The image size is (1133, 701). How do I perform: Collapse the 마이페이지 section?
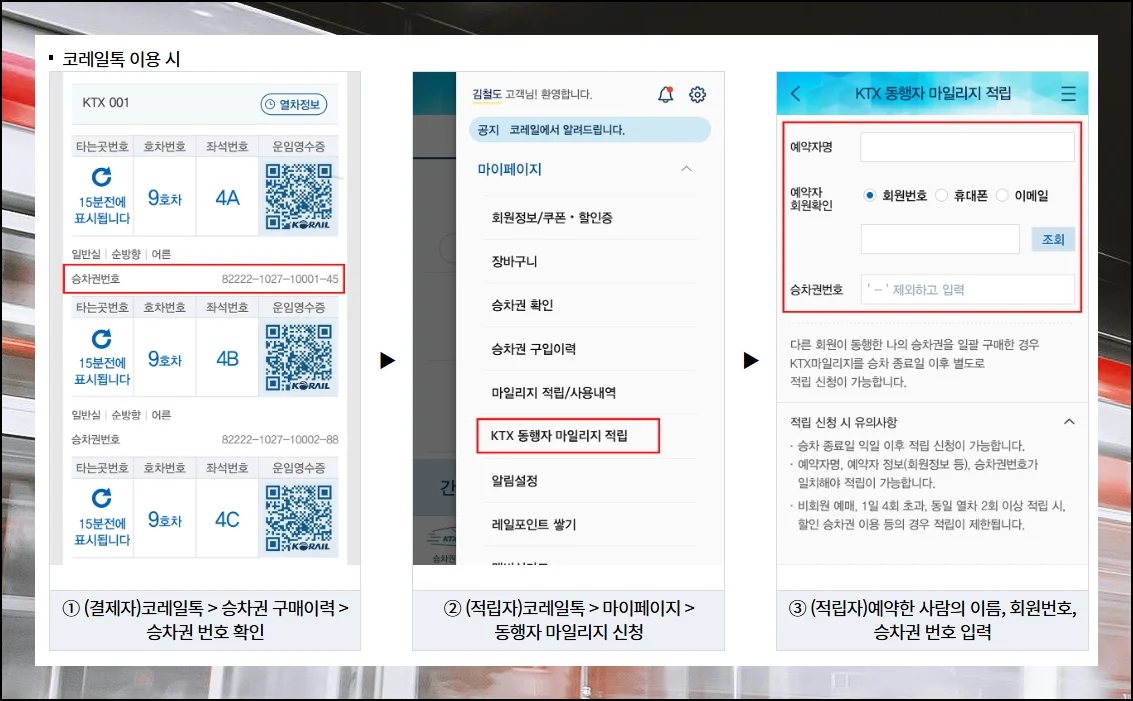pyautogui.click(x=686, y=170)
